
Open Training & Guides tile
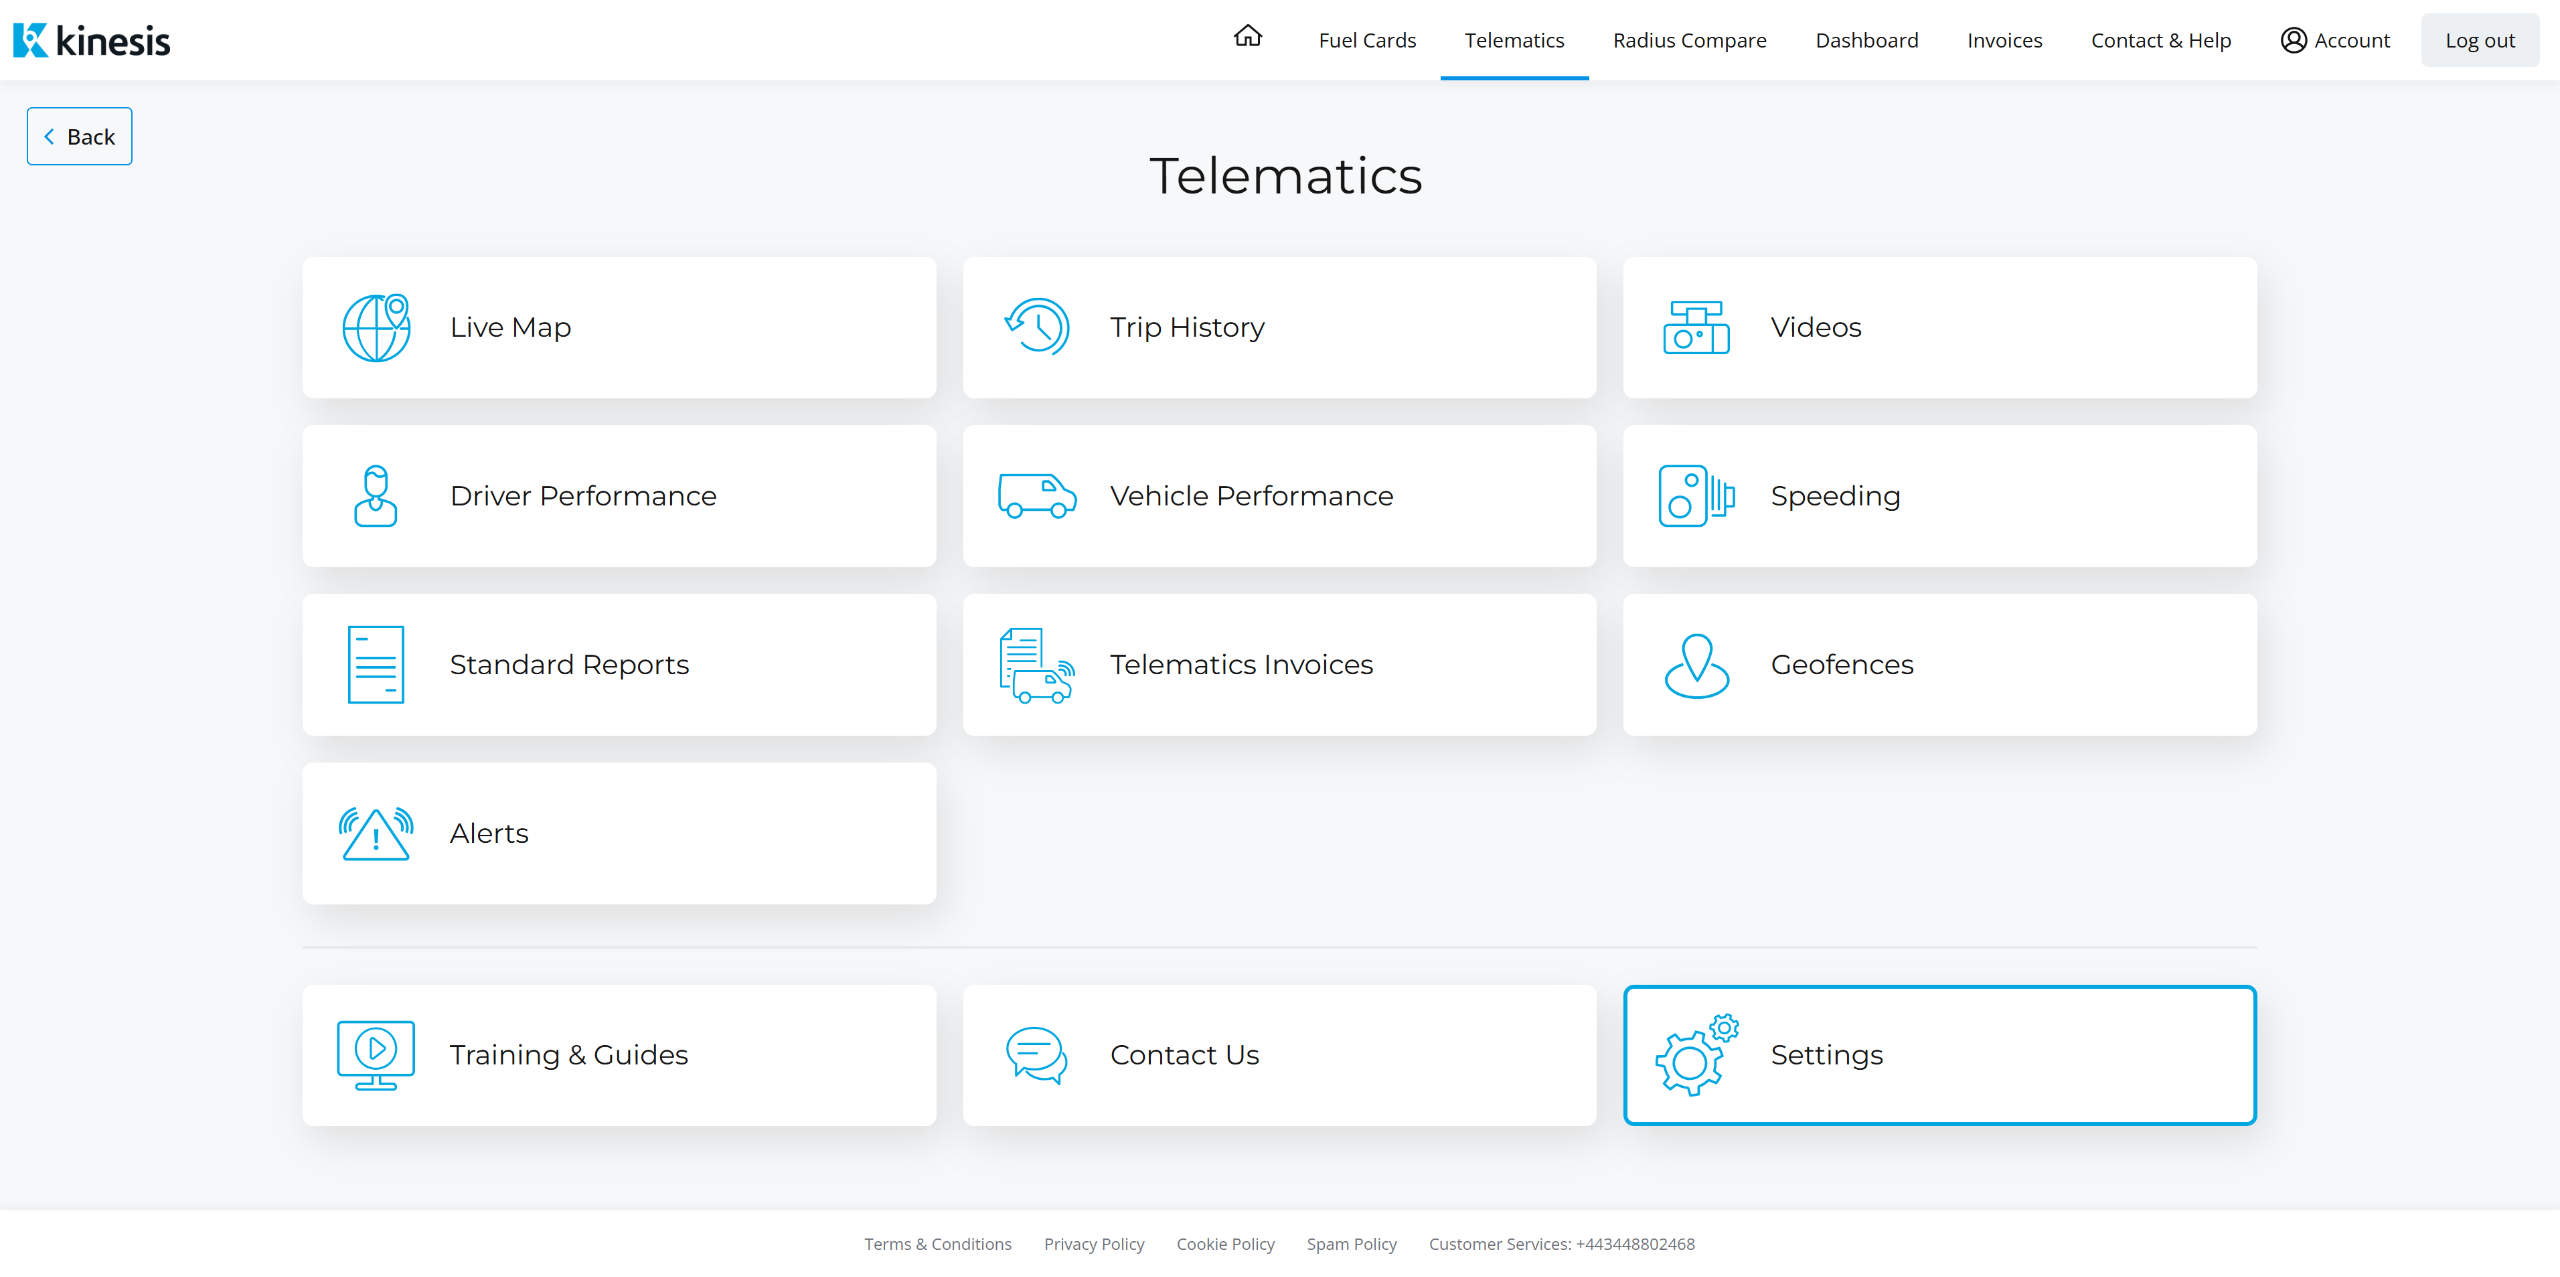[619, 1055]
